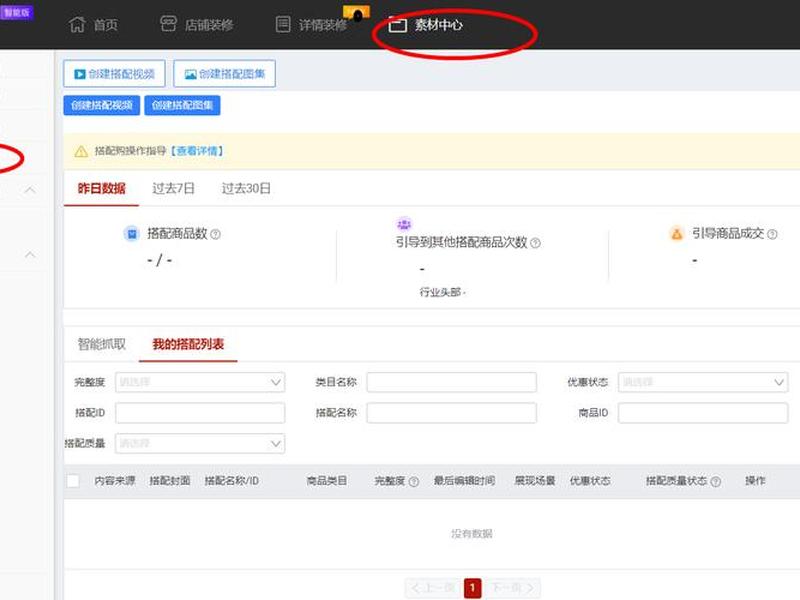
Task: Click the warning triangle icon in the guide banner
Action: click(x=81, y=152)
